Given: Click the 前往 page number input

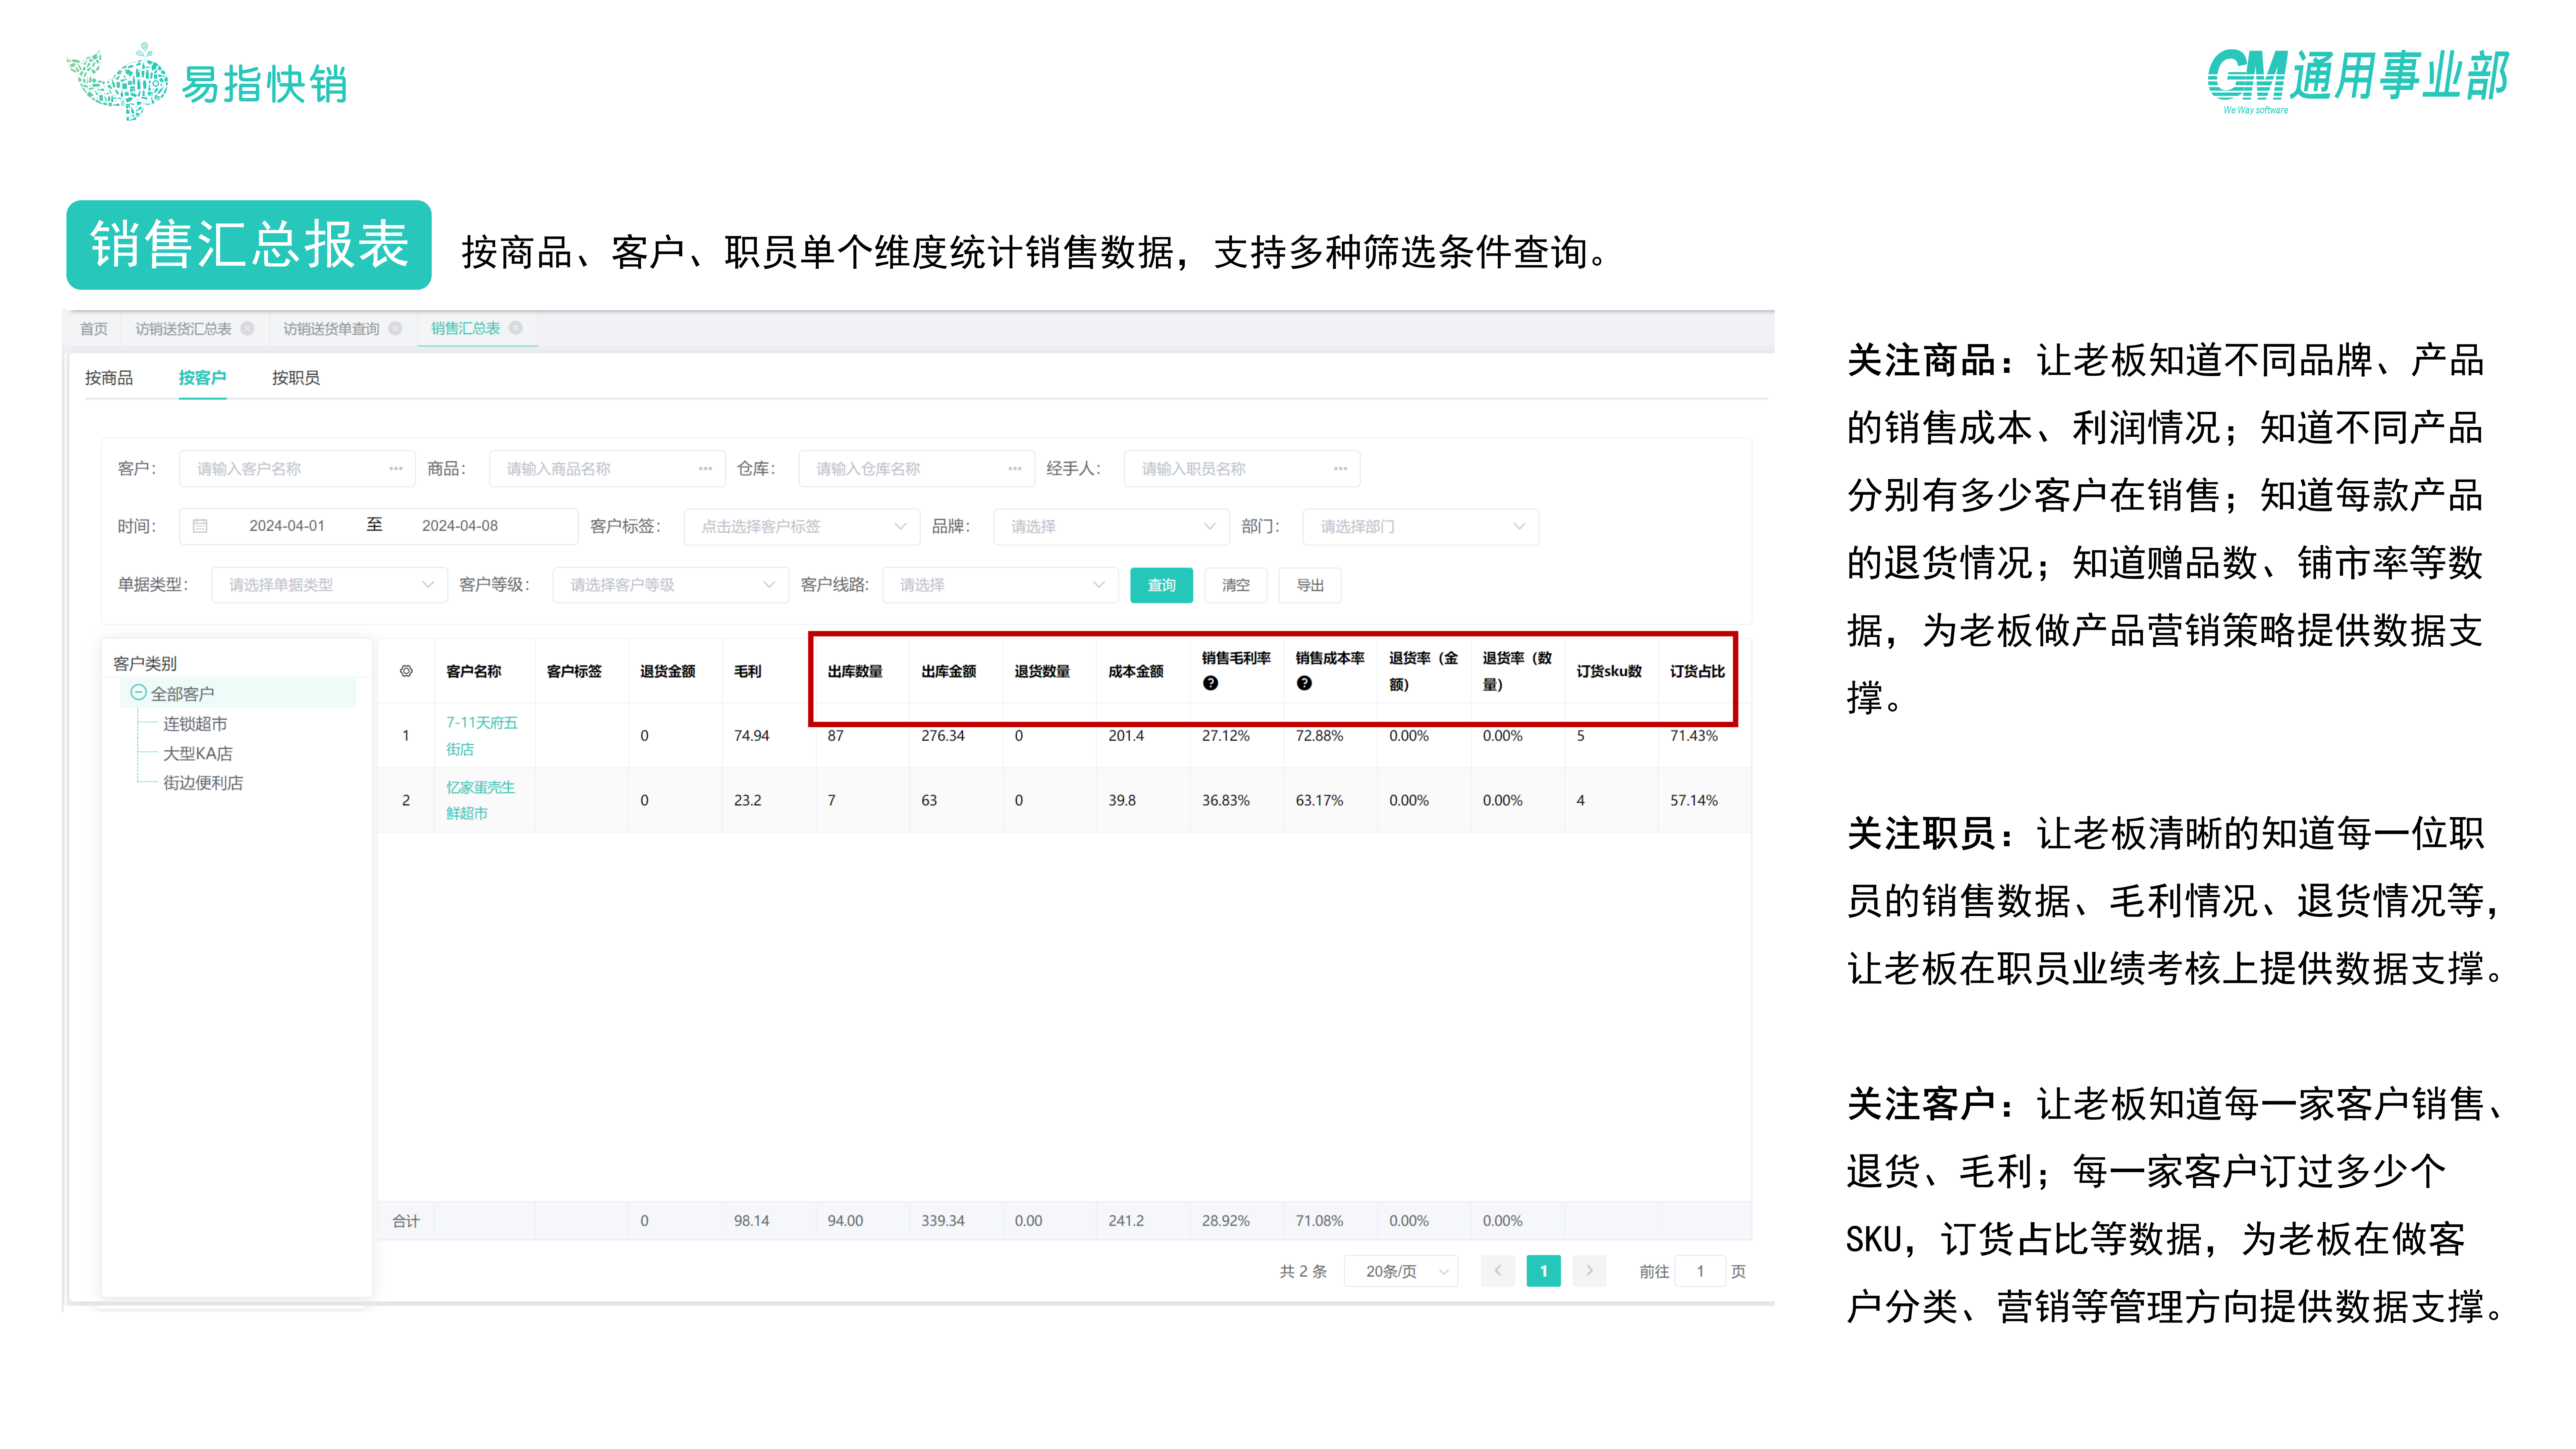Looking at the screenshot, I should pos(1700,1271).
